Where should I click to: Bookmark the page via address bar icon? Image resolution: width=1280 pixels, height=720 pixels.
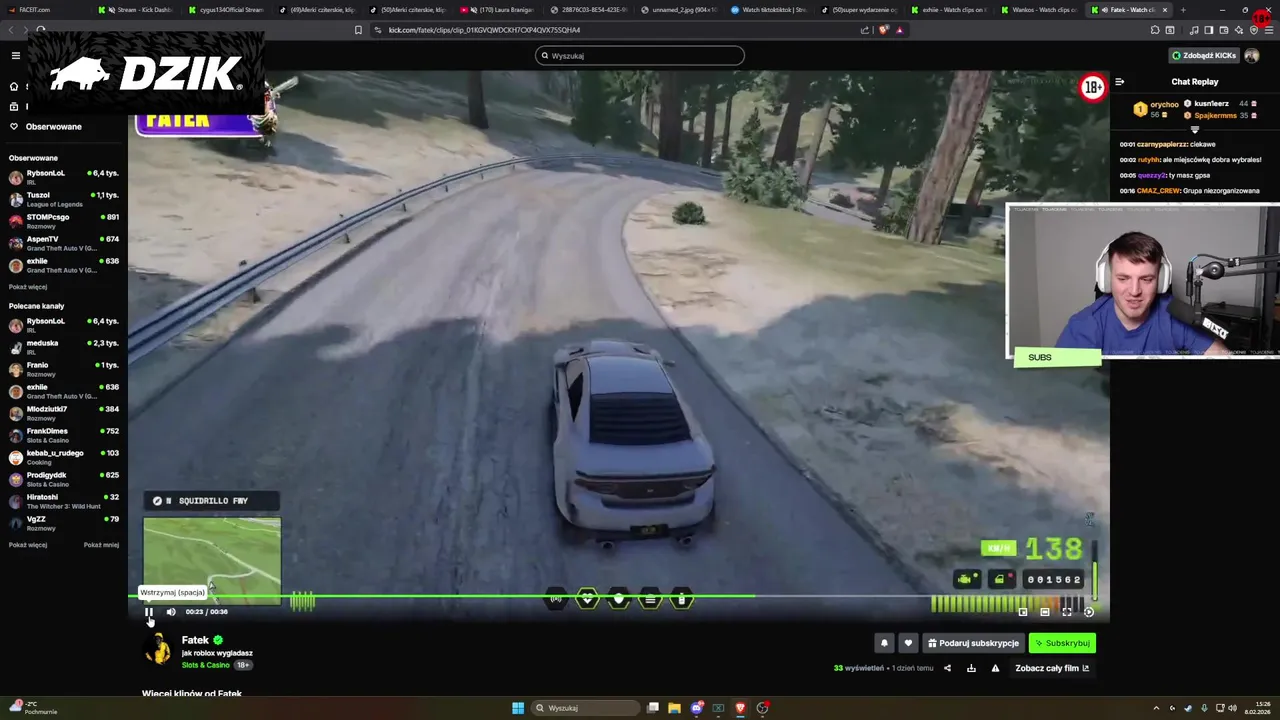pos(358,30)
